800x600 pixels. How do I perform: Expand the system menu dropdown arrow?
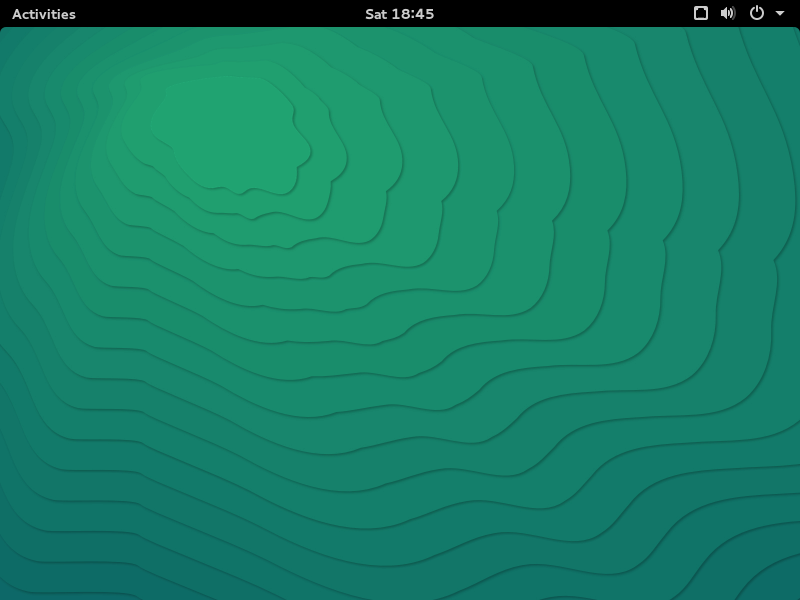[x=780, y=14]
